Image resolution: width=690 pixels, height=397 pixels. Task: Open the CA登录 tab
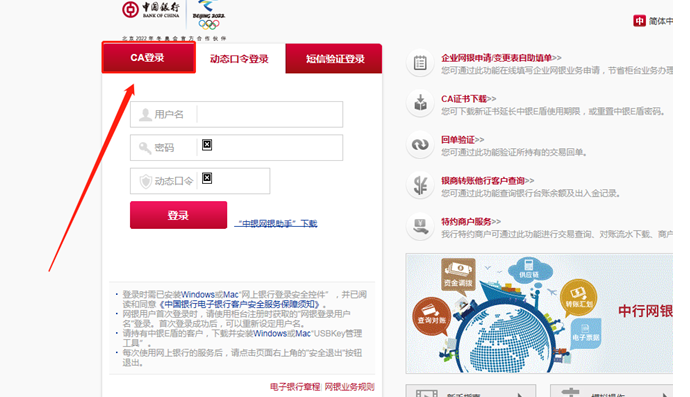pyautogui.click(x=149, y=58)
